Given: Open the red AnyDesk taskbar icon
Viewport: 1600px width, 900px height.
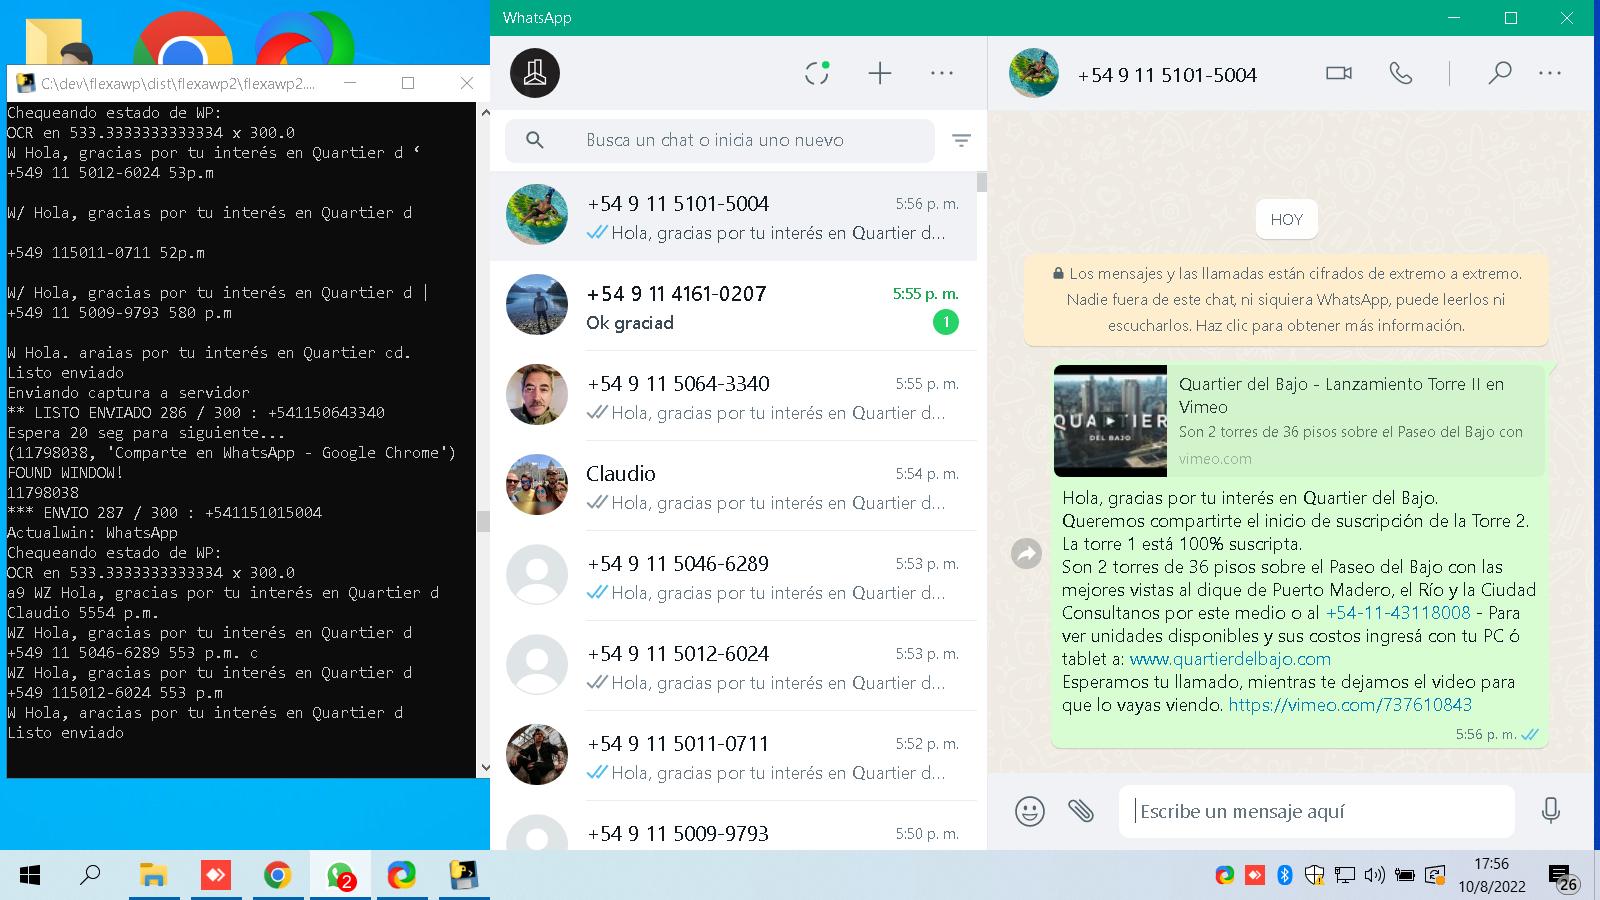Looking at the screenshot, I should coord(215,876).
